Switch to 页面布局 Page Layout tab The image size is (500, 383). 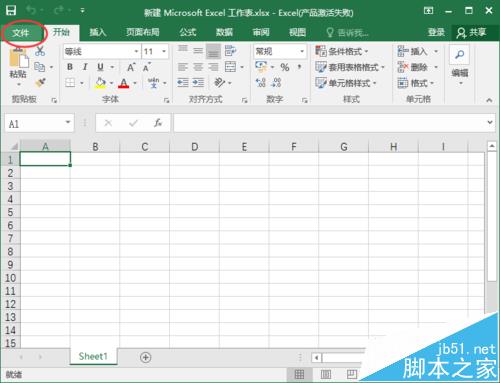coord(143,32)
